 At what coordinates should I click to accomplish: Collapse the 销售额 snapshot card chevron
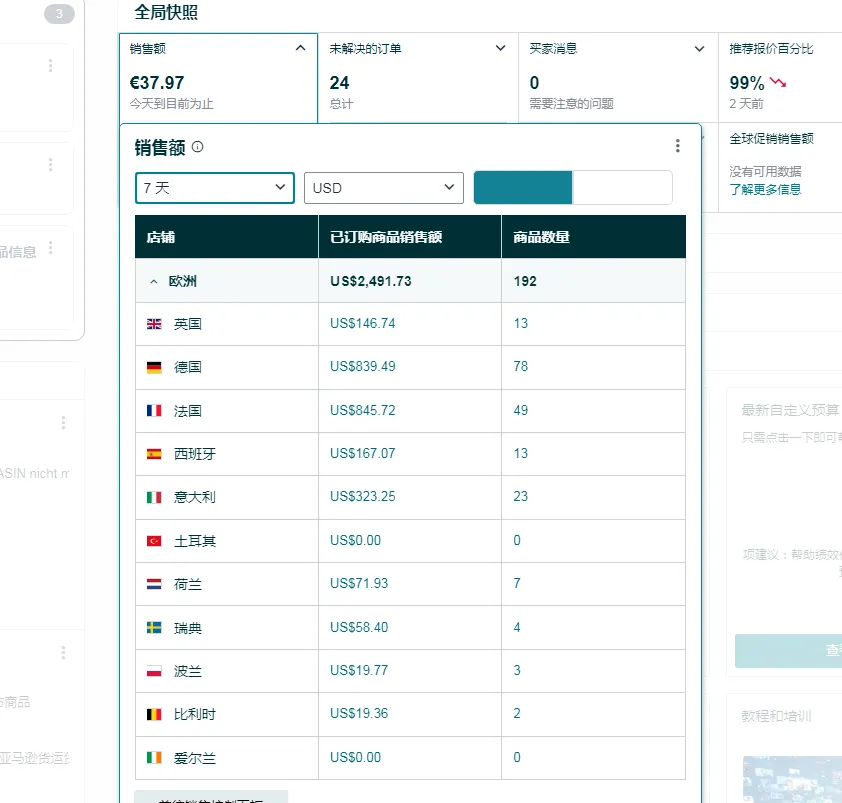tap(300, 48)
